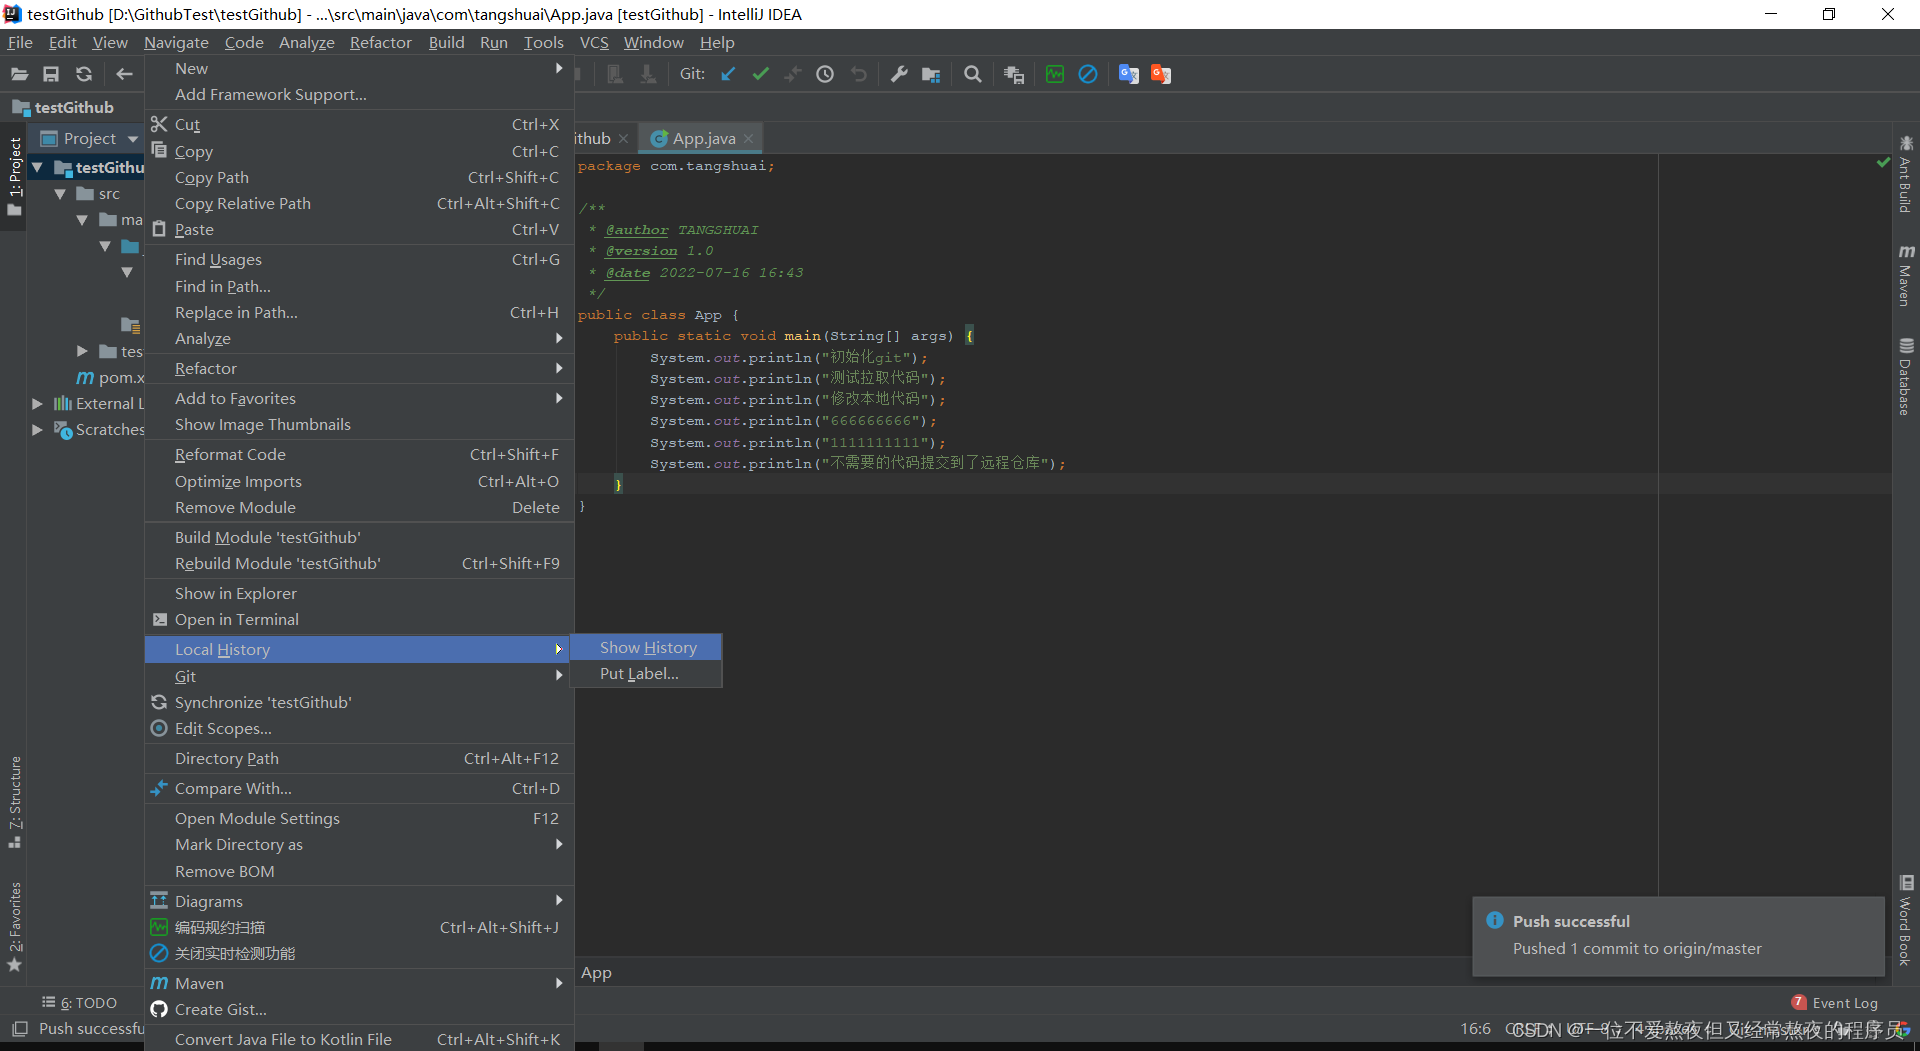
Task: Open the Ant Build side panel
Action: coord(1906,174)
